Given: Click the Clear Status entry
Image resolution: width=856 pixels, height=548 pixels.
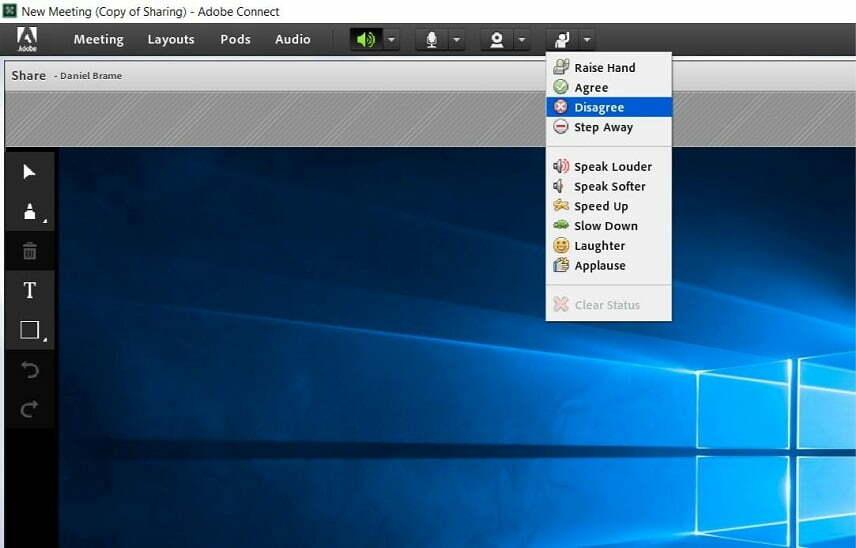Looking at the screenshot, I should coord(609,305).
